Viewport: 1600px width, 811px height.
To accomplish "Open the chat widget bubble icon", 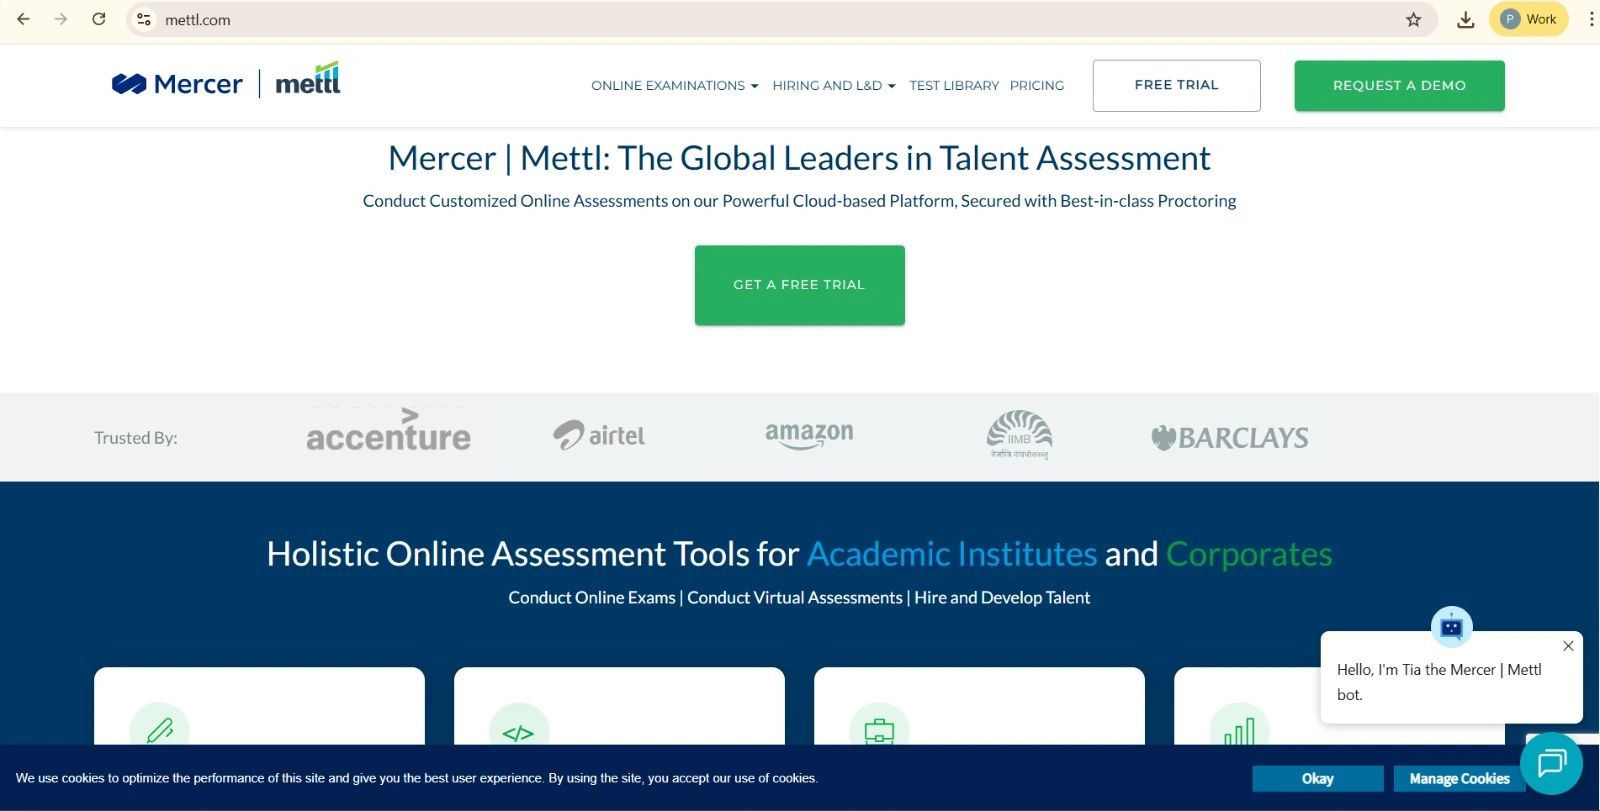I will [1551, 764].
